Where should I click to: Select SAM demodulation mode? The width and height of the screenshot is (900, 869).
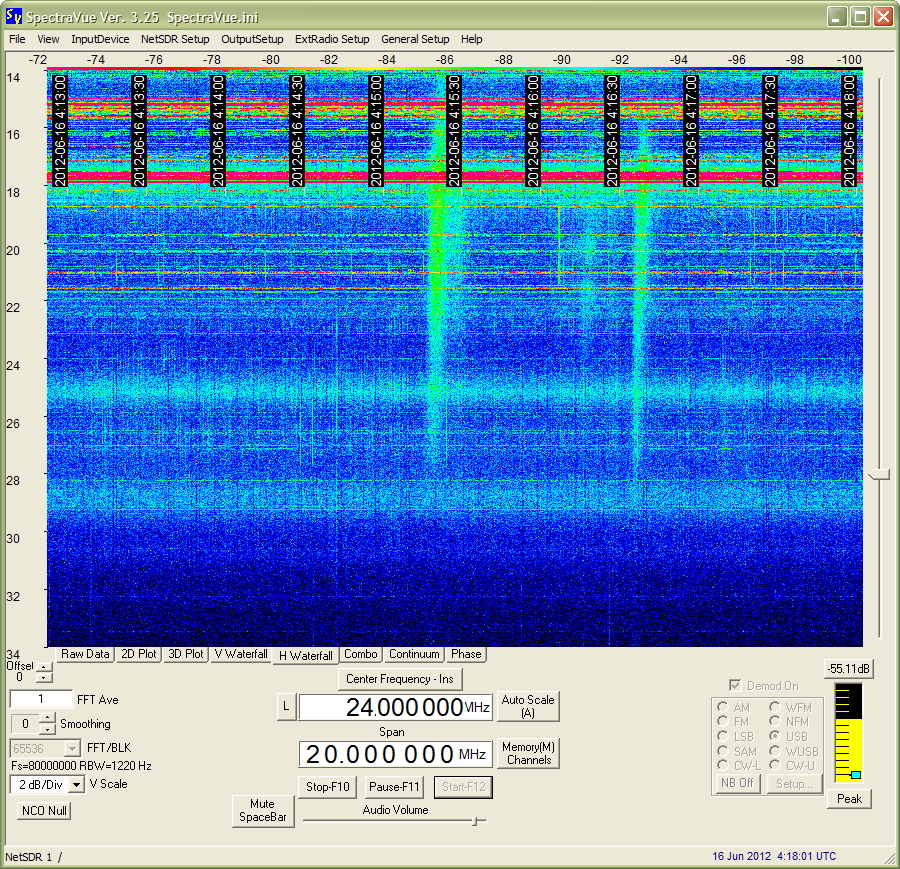tap(723, 751)
